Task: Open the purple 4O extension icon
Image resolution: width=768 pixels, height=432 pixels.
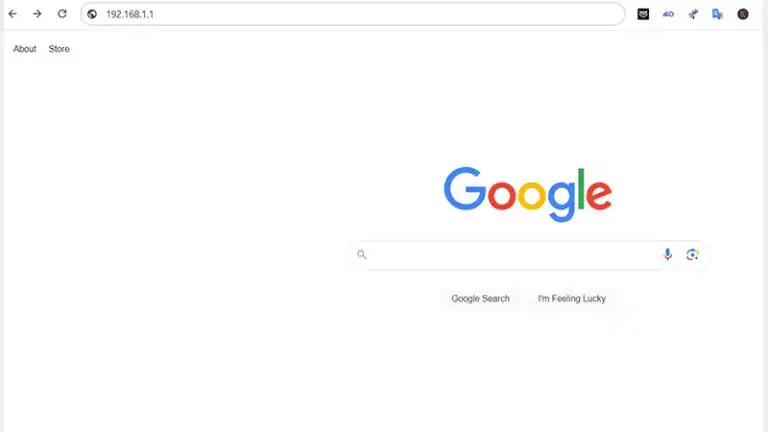Action: [x=668, y=14]
